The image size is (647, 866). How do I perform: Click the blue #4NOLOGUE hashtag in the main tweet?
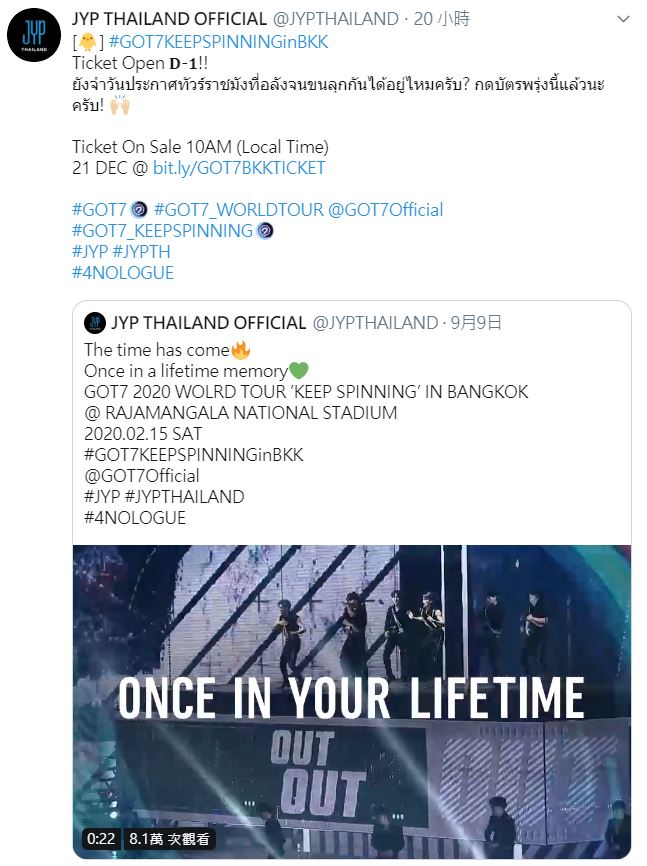coord(123,273)
